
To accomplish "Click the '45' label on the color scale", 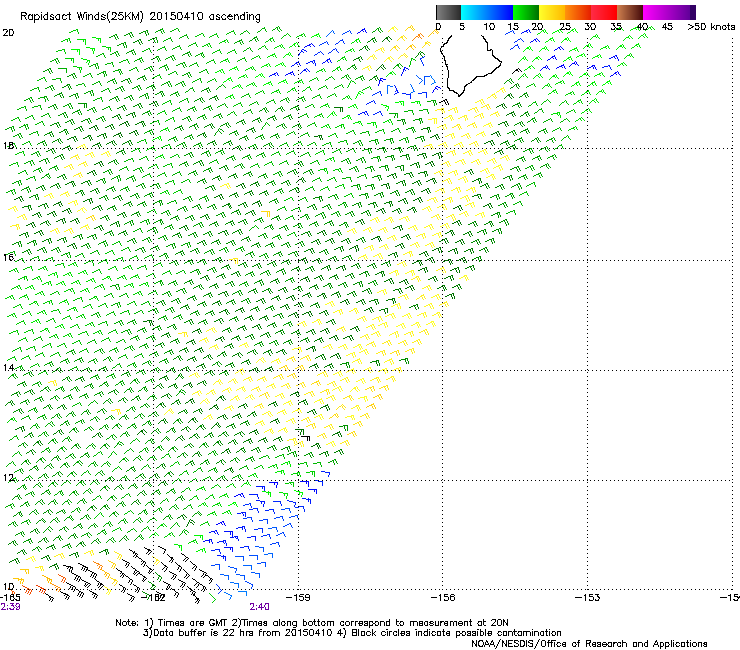I will click(x=667, y=27).
